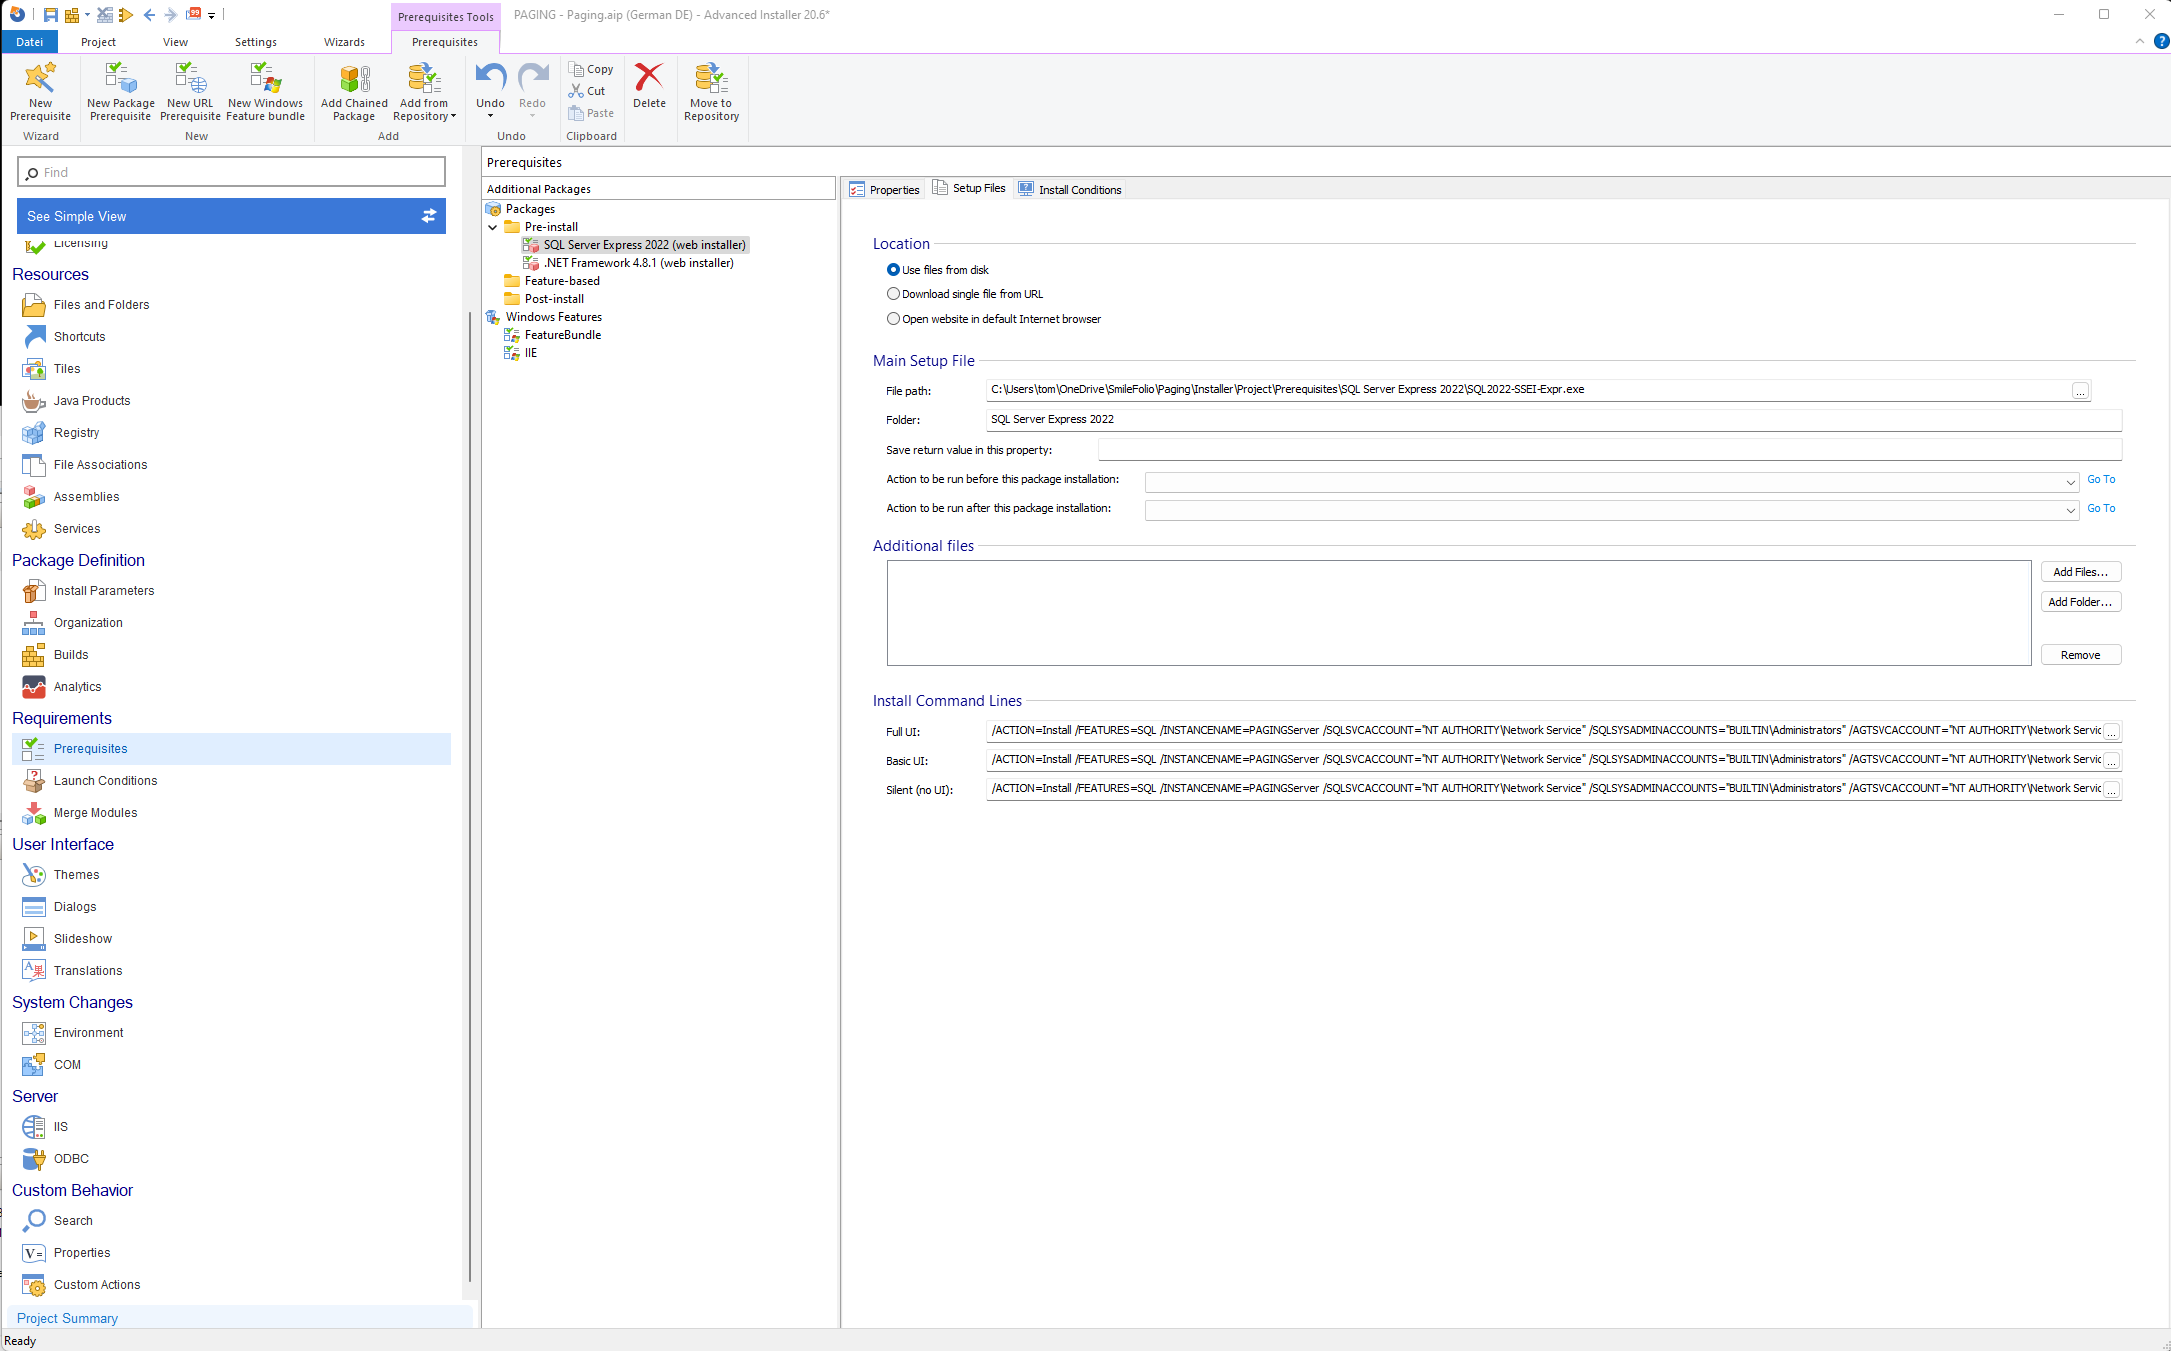Click the Folder name input field
This screenshot has height=1351, width=2171.
point(1554,420)
